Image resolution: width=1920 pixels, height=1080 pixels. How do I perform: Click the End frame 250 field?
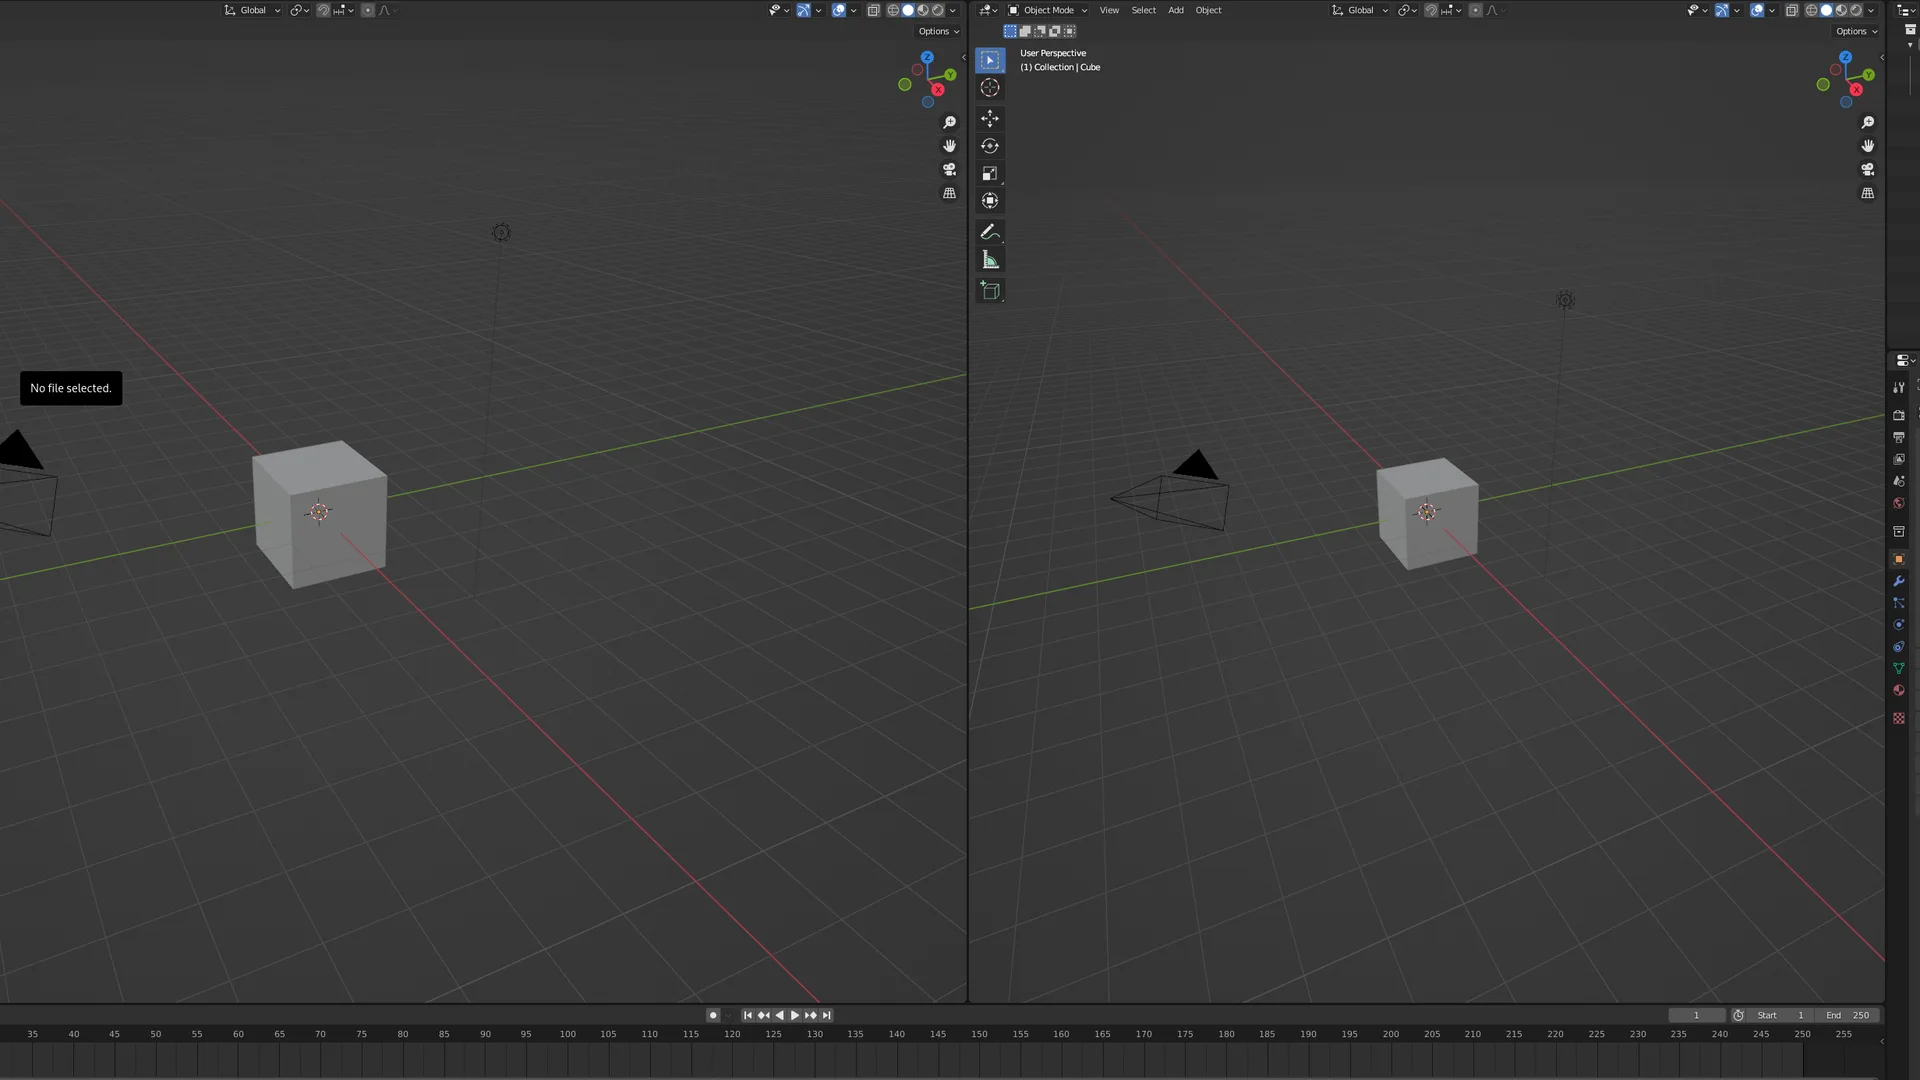tap(1848, 1015)
